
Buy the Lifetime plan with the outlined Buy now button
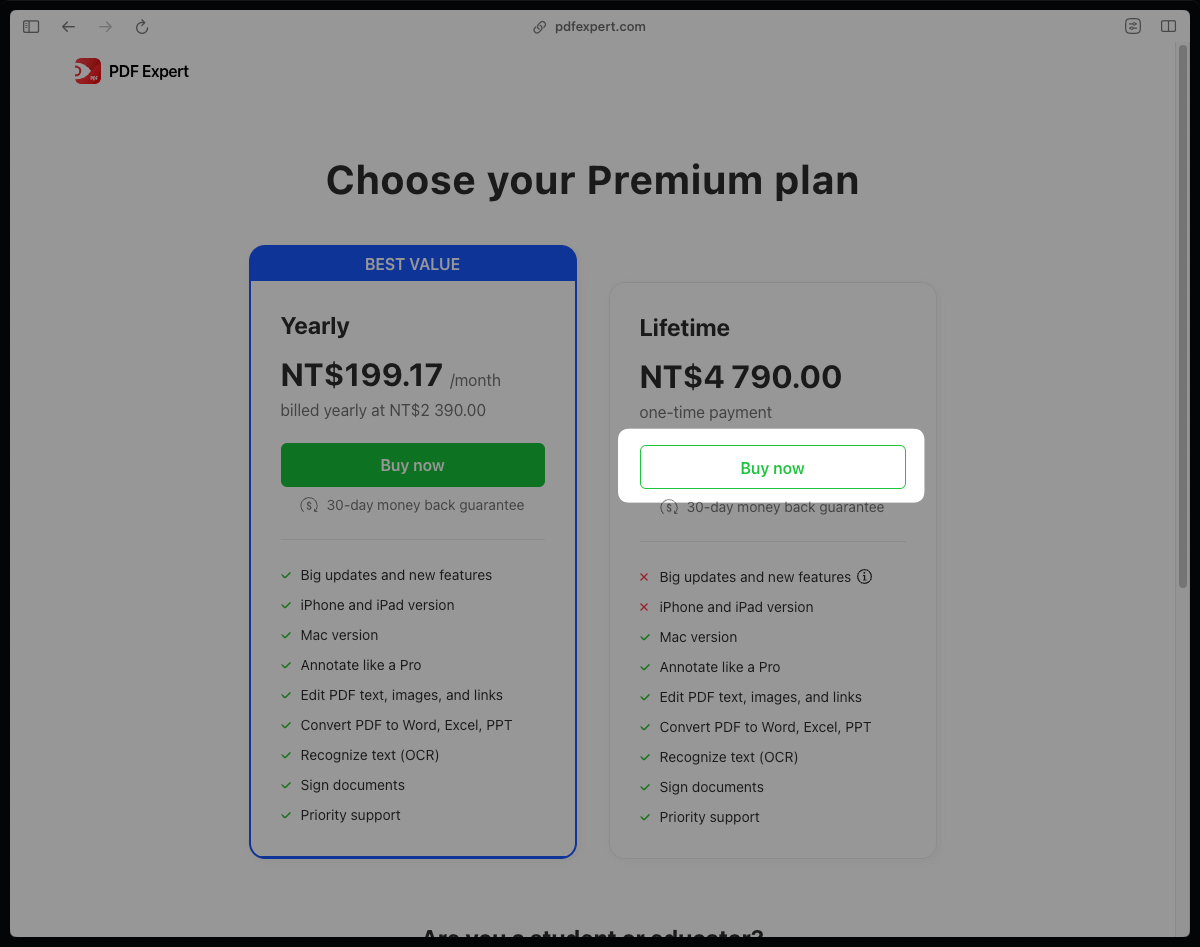[773, 467]
